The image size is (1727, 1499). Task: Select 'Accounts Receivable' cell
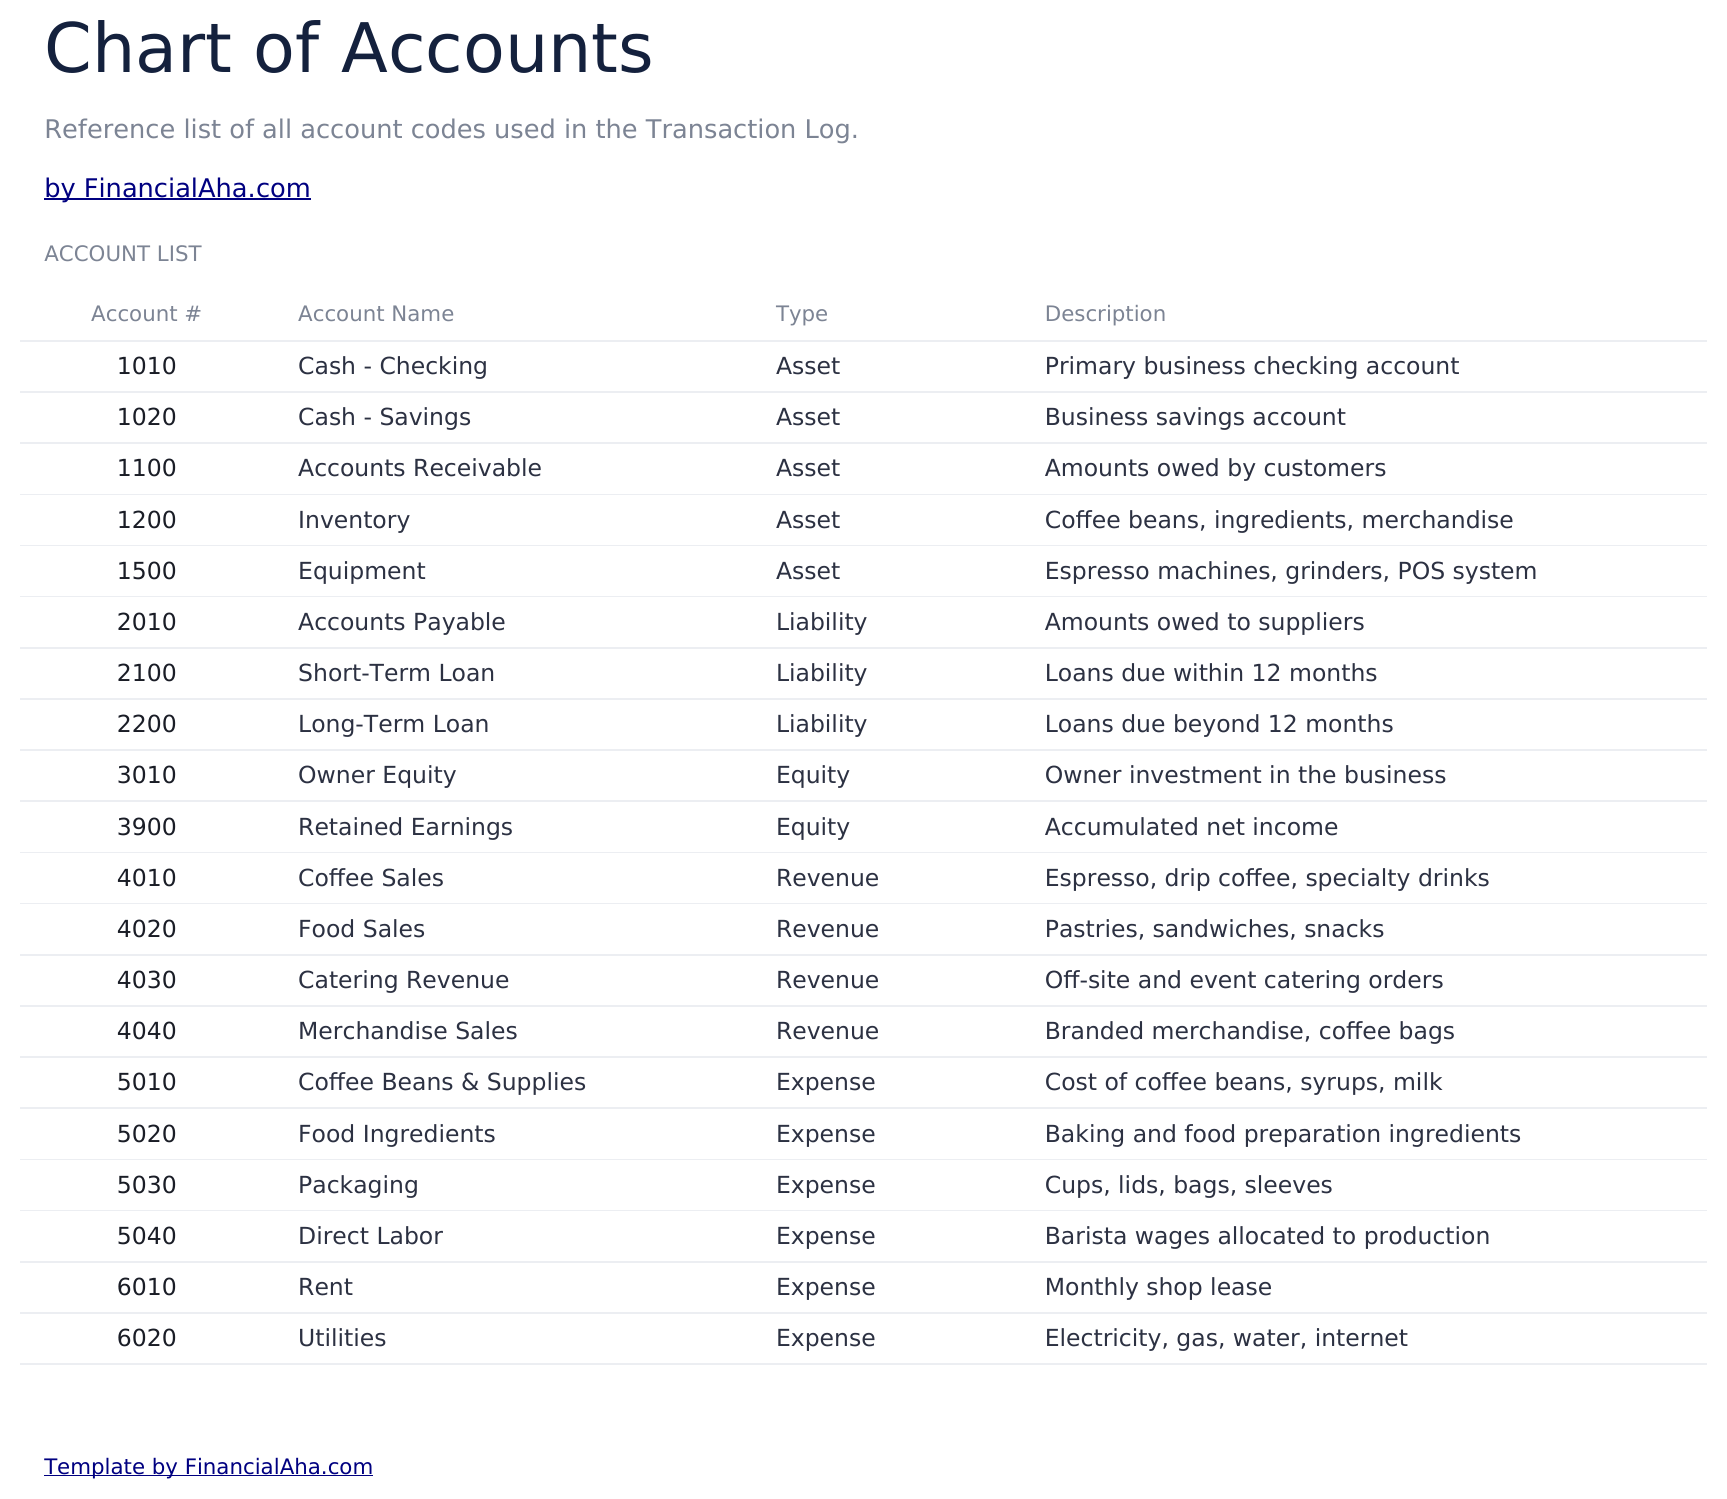(420, 468)
